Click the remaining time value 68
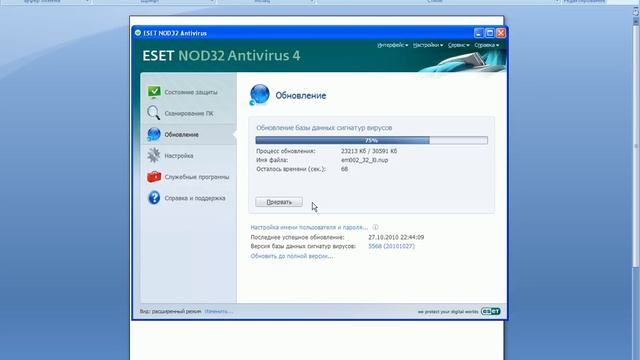Screen dimensions: 640x360 344,169
